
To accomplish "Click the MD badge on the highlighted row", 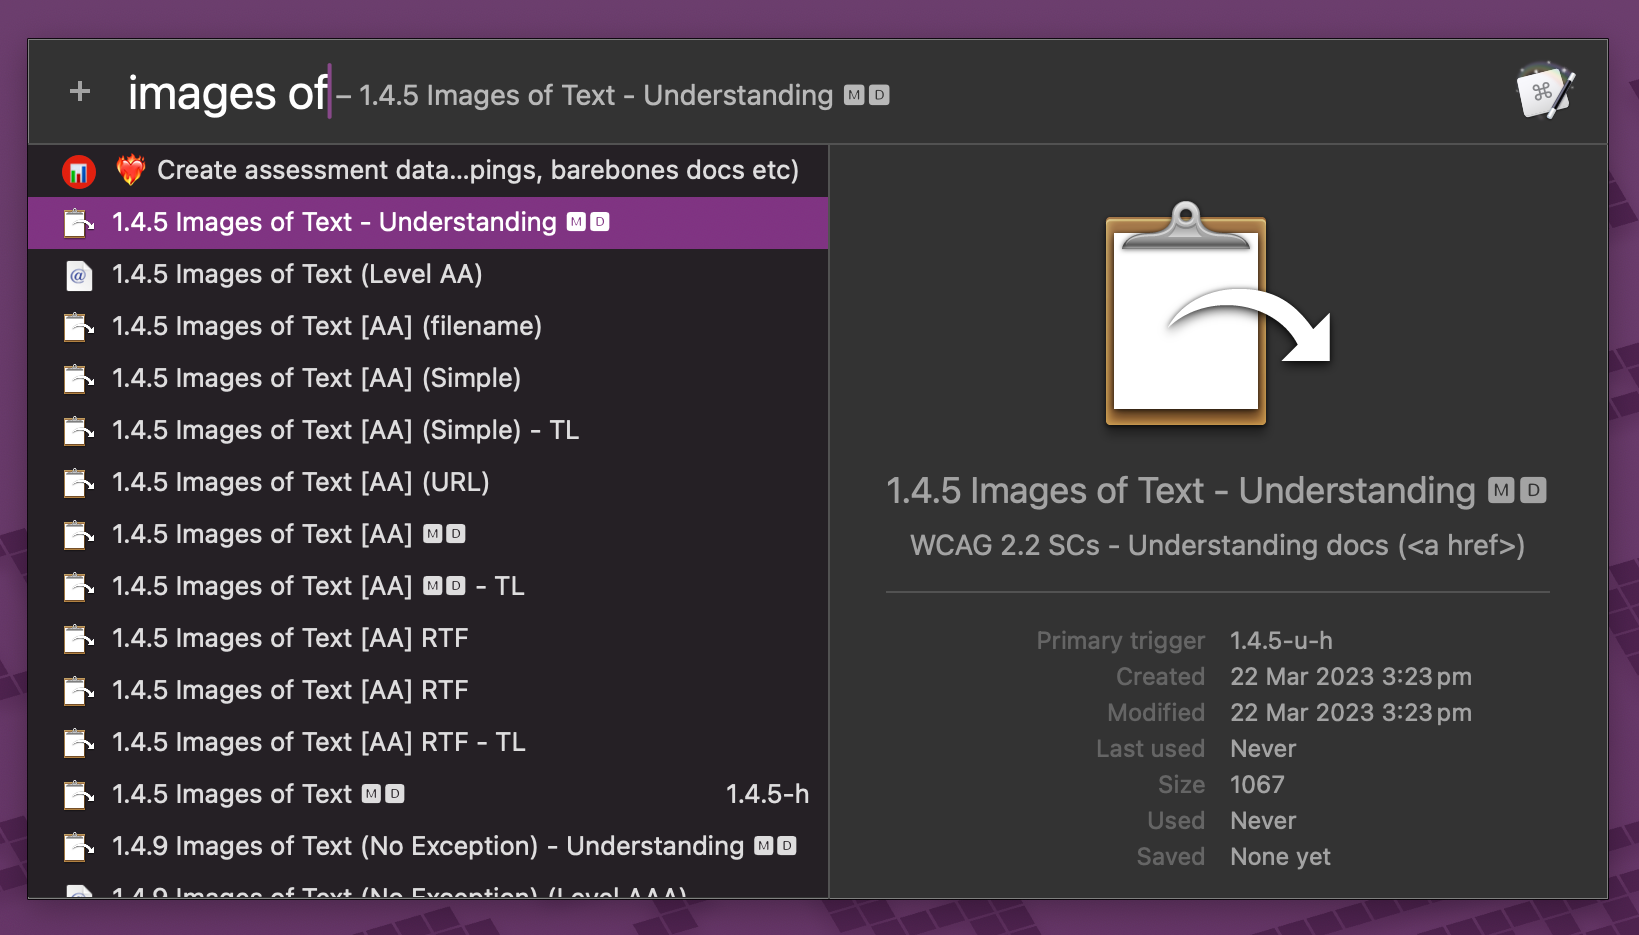I will pyautogui.click(x=588, y=222).
